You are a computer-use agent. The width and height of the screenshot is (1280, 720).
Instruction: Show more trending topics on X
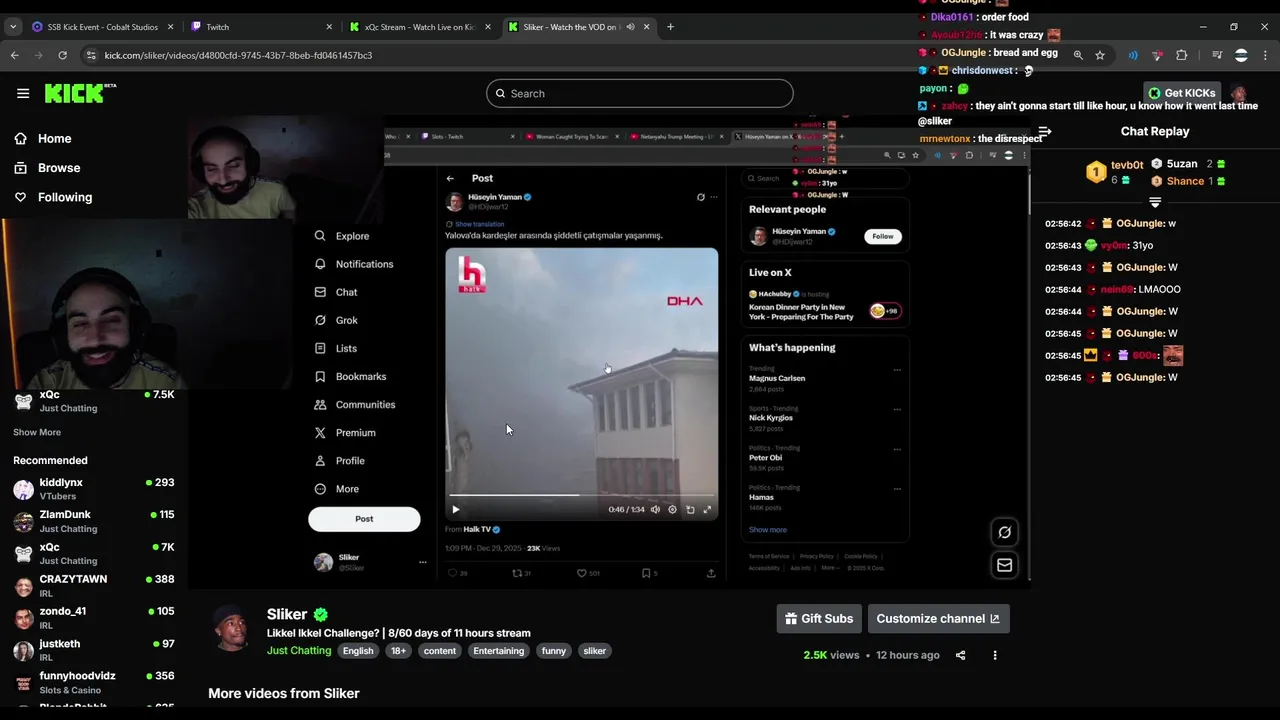point(768,530)
